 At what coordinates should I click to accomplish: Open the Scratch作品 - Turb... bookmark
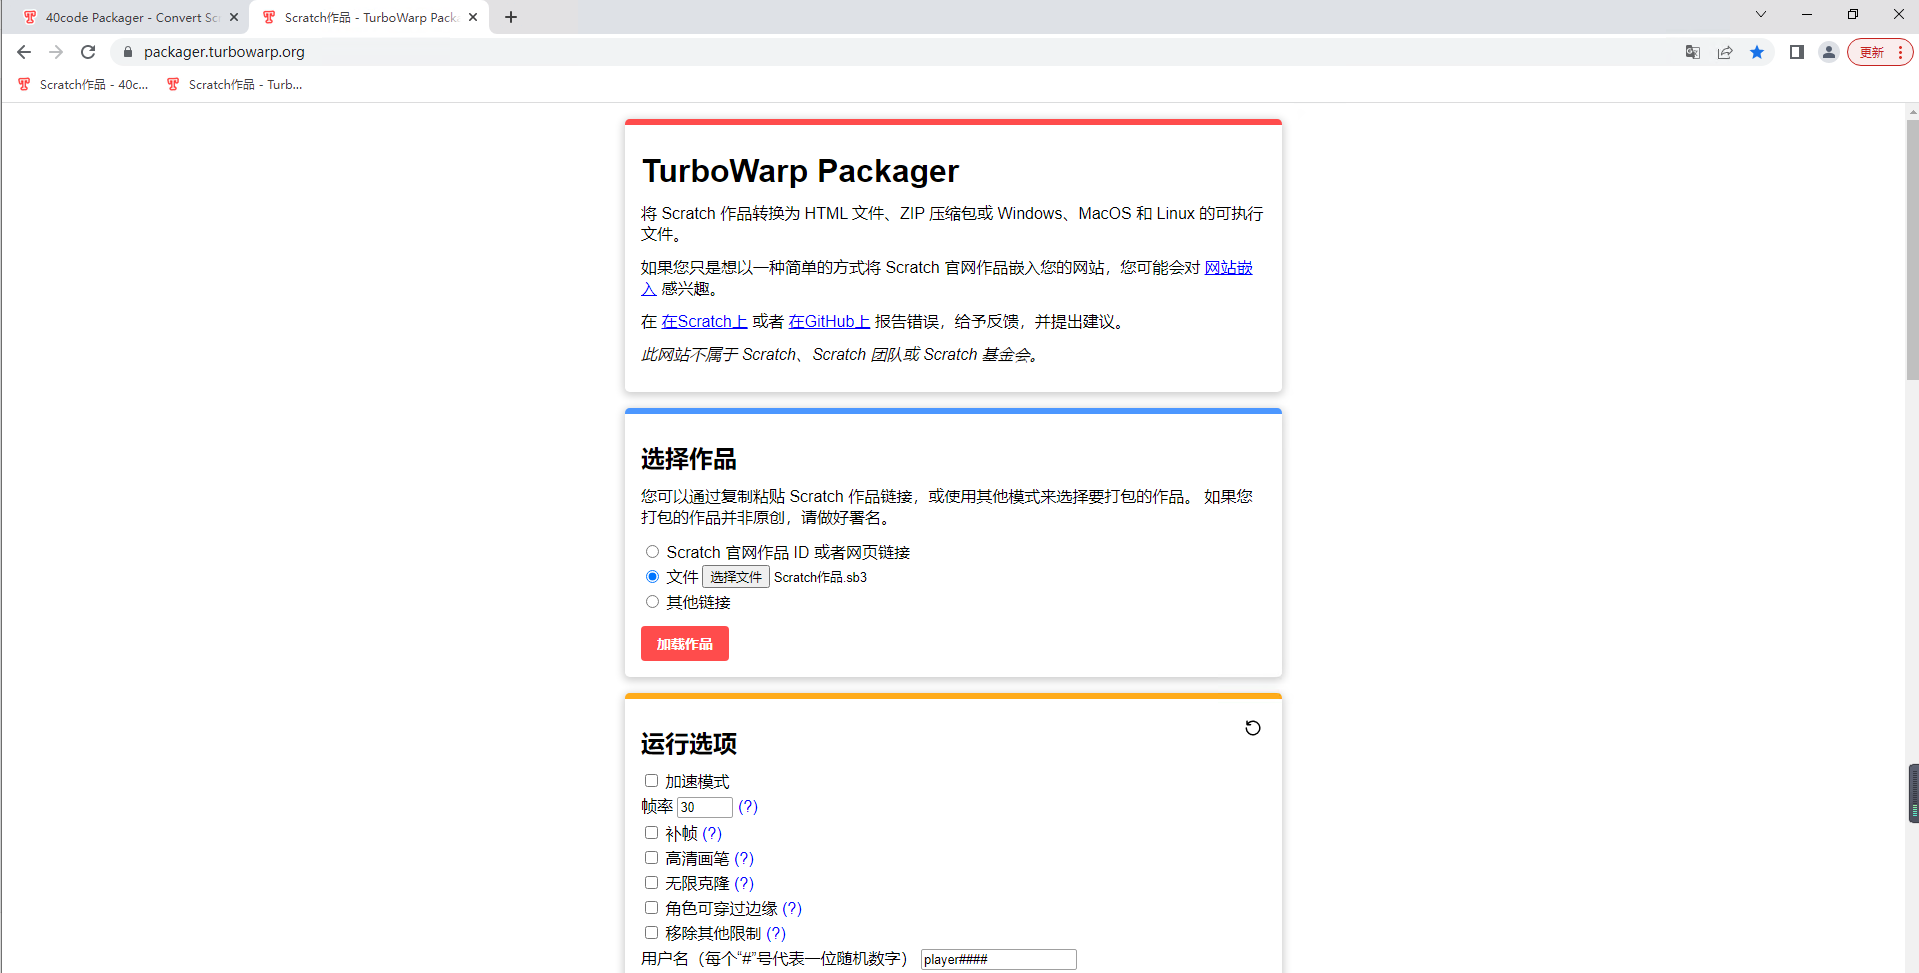tap(235, 85)
